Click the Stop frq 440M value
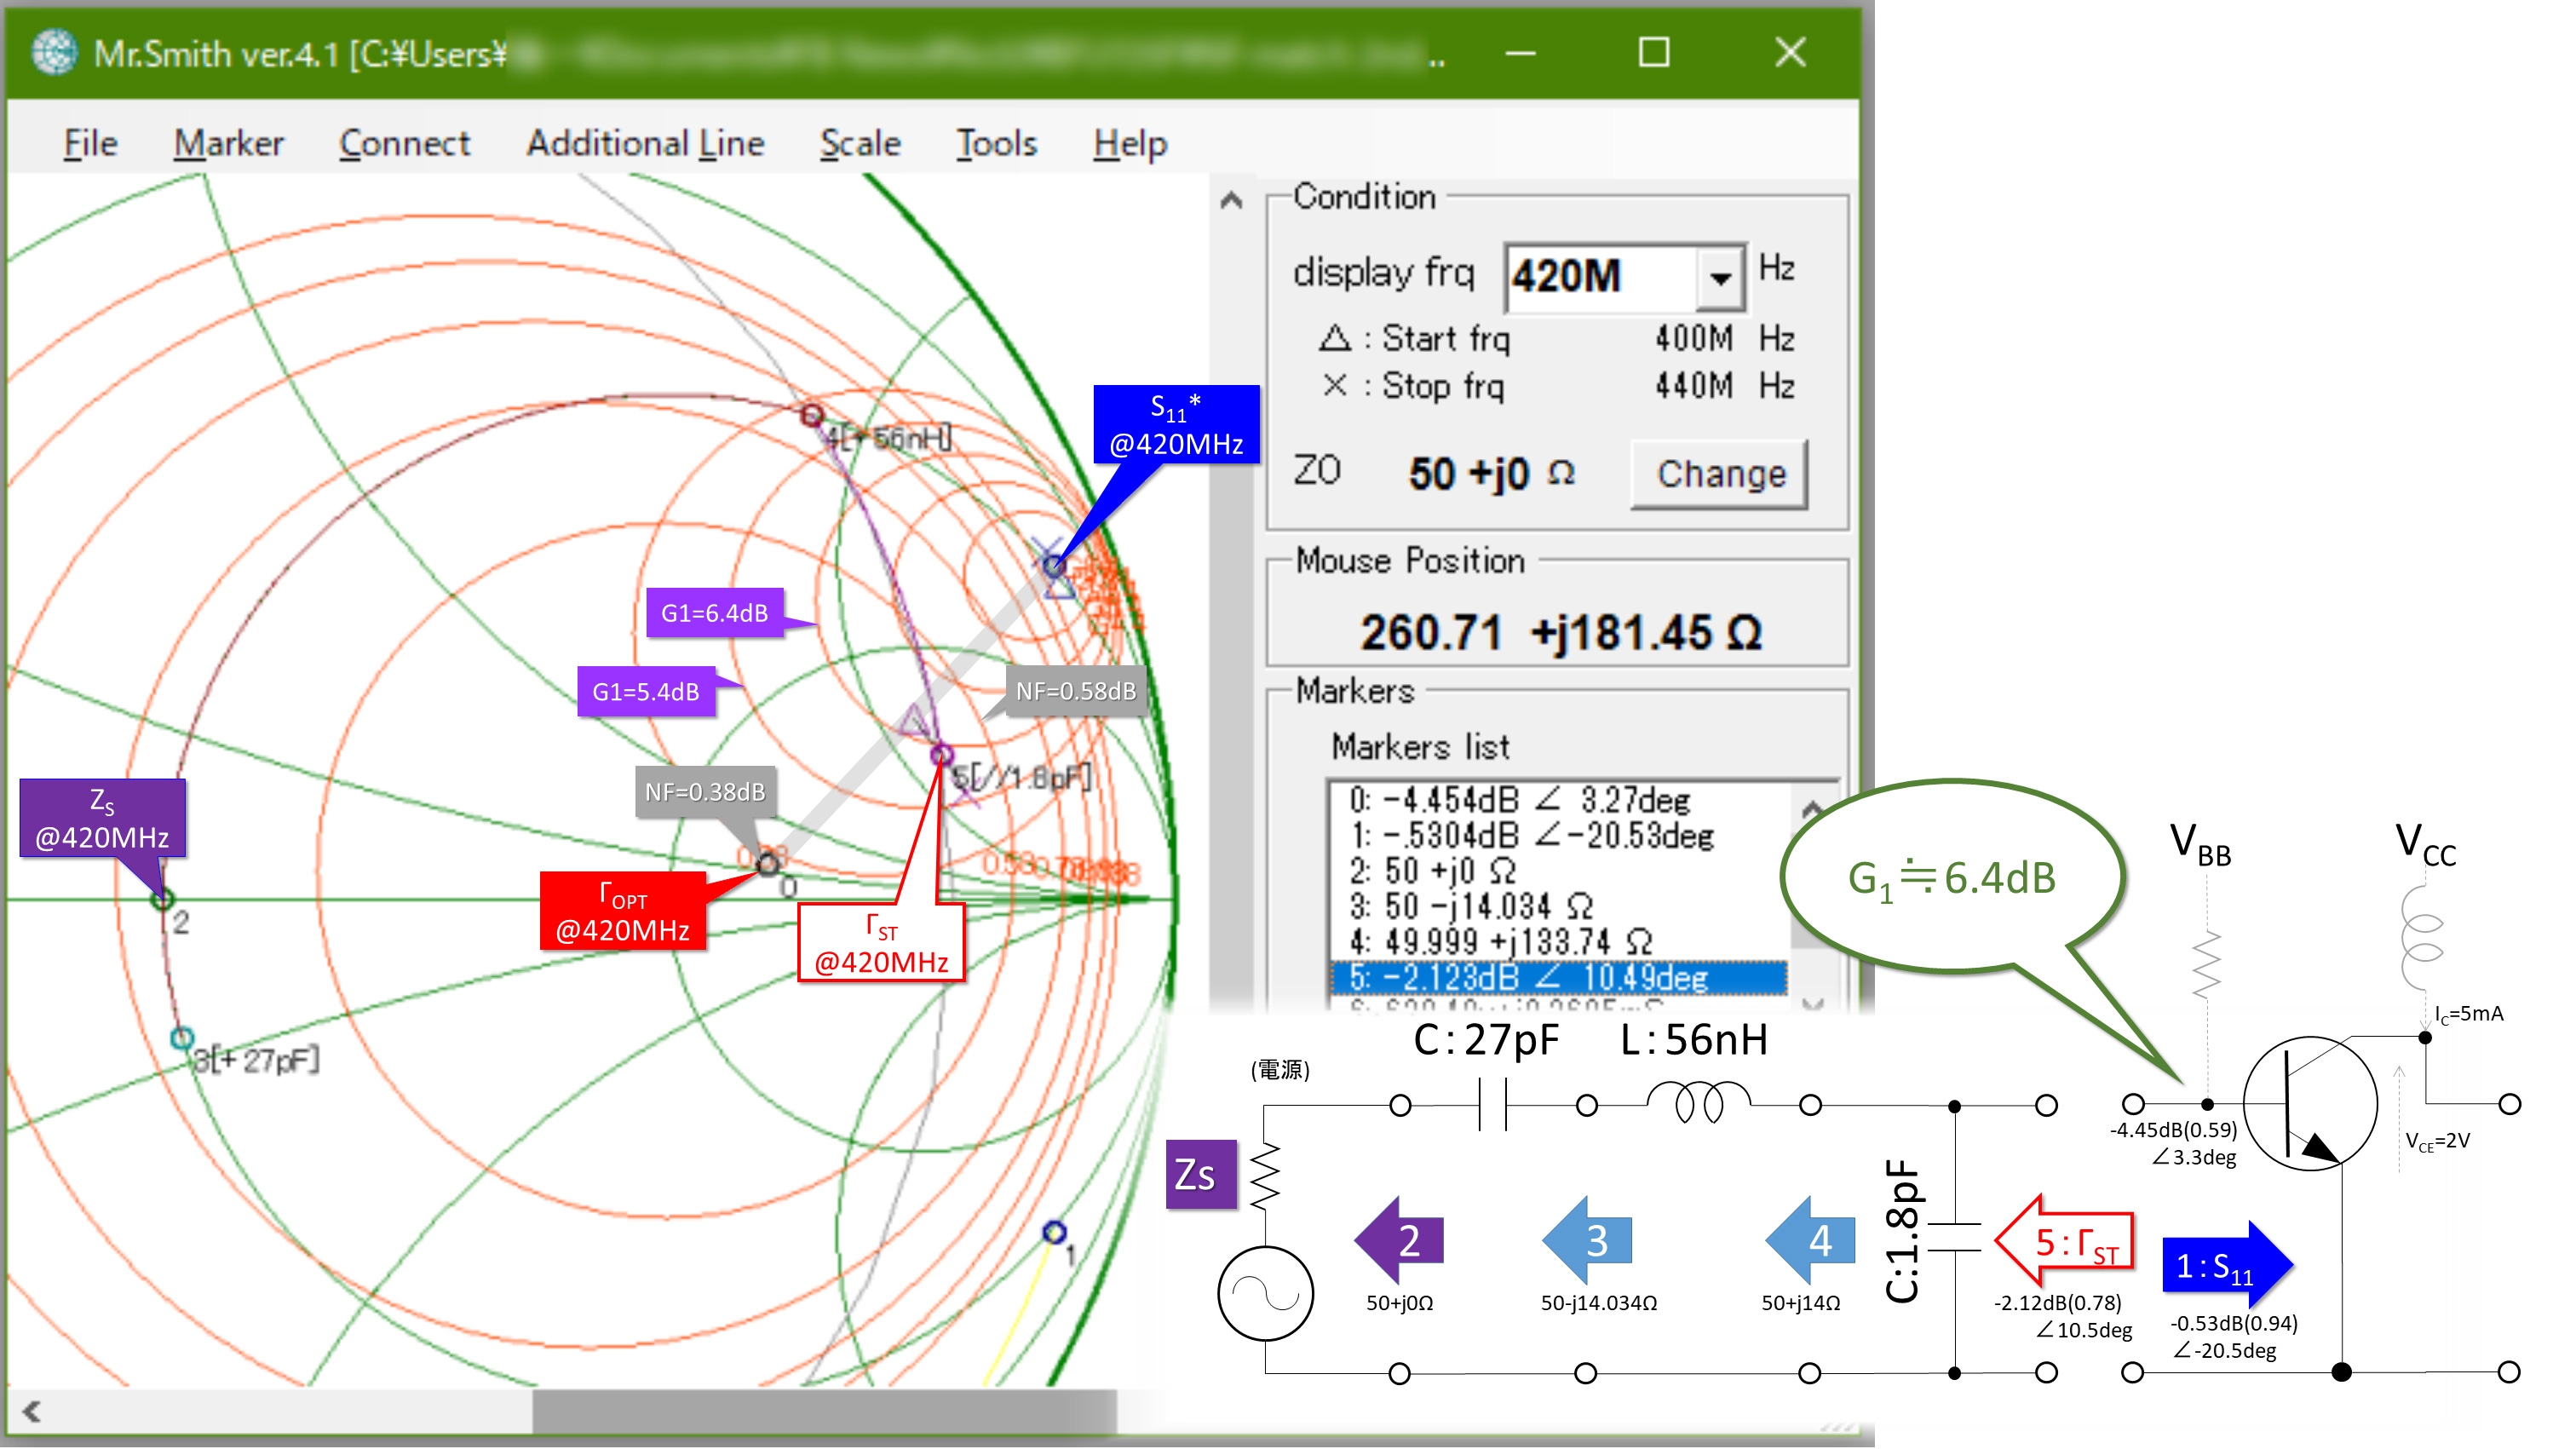This screenshot has width=2576, height=1449. 1693,385
